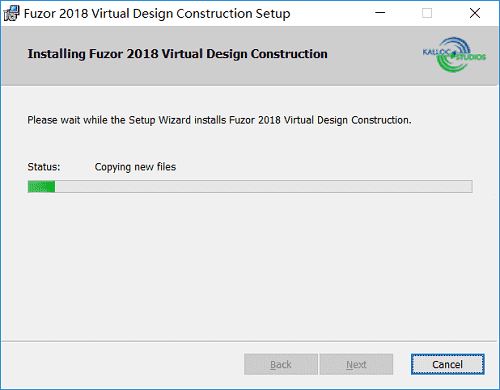The height and width of the screenshot is (390, 500).
Task: Minimize the Fuzor Setup window
Action: 380,13
